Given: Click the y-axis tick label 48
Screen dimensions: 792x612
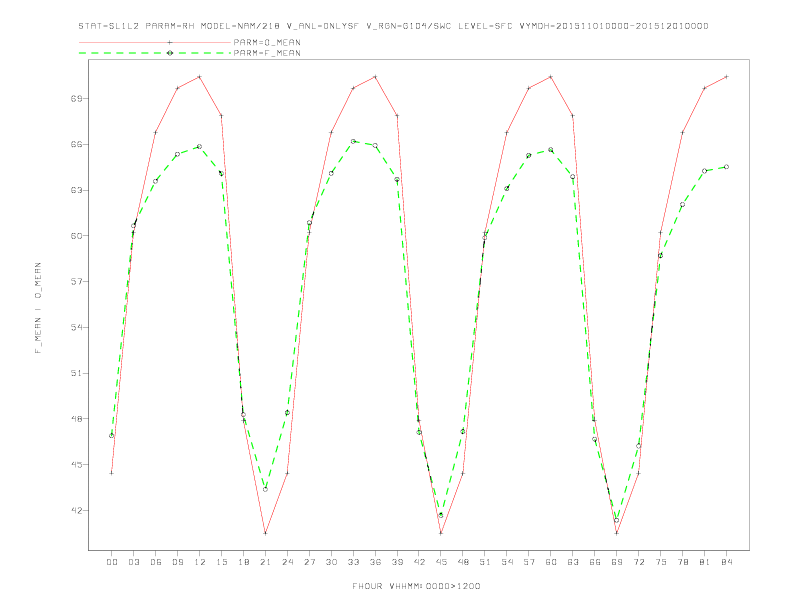Looking at the screenshot, I should (76, 419).
